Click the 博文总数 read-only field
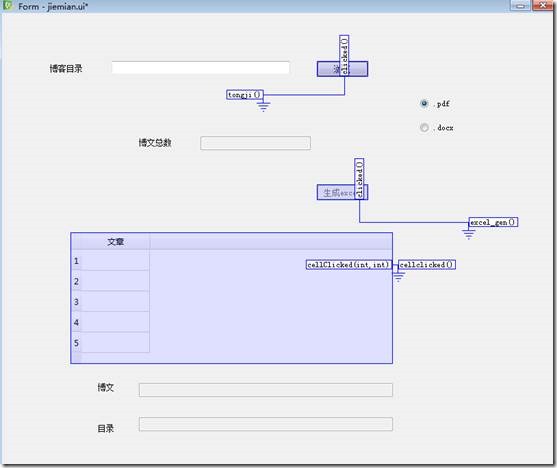This screenshot has width=557, height=468. 255,143
